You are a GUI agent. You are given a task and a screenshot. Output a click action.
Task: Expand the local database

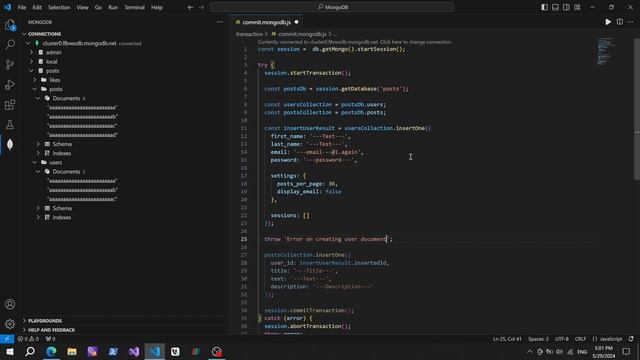coord(51,62)
